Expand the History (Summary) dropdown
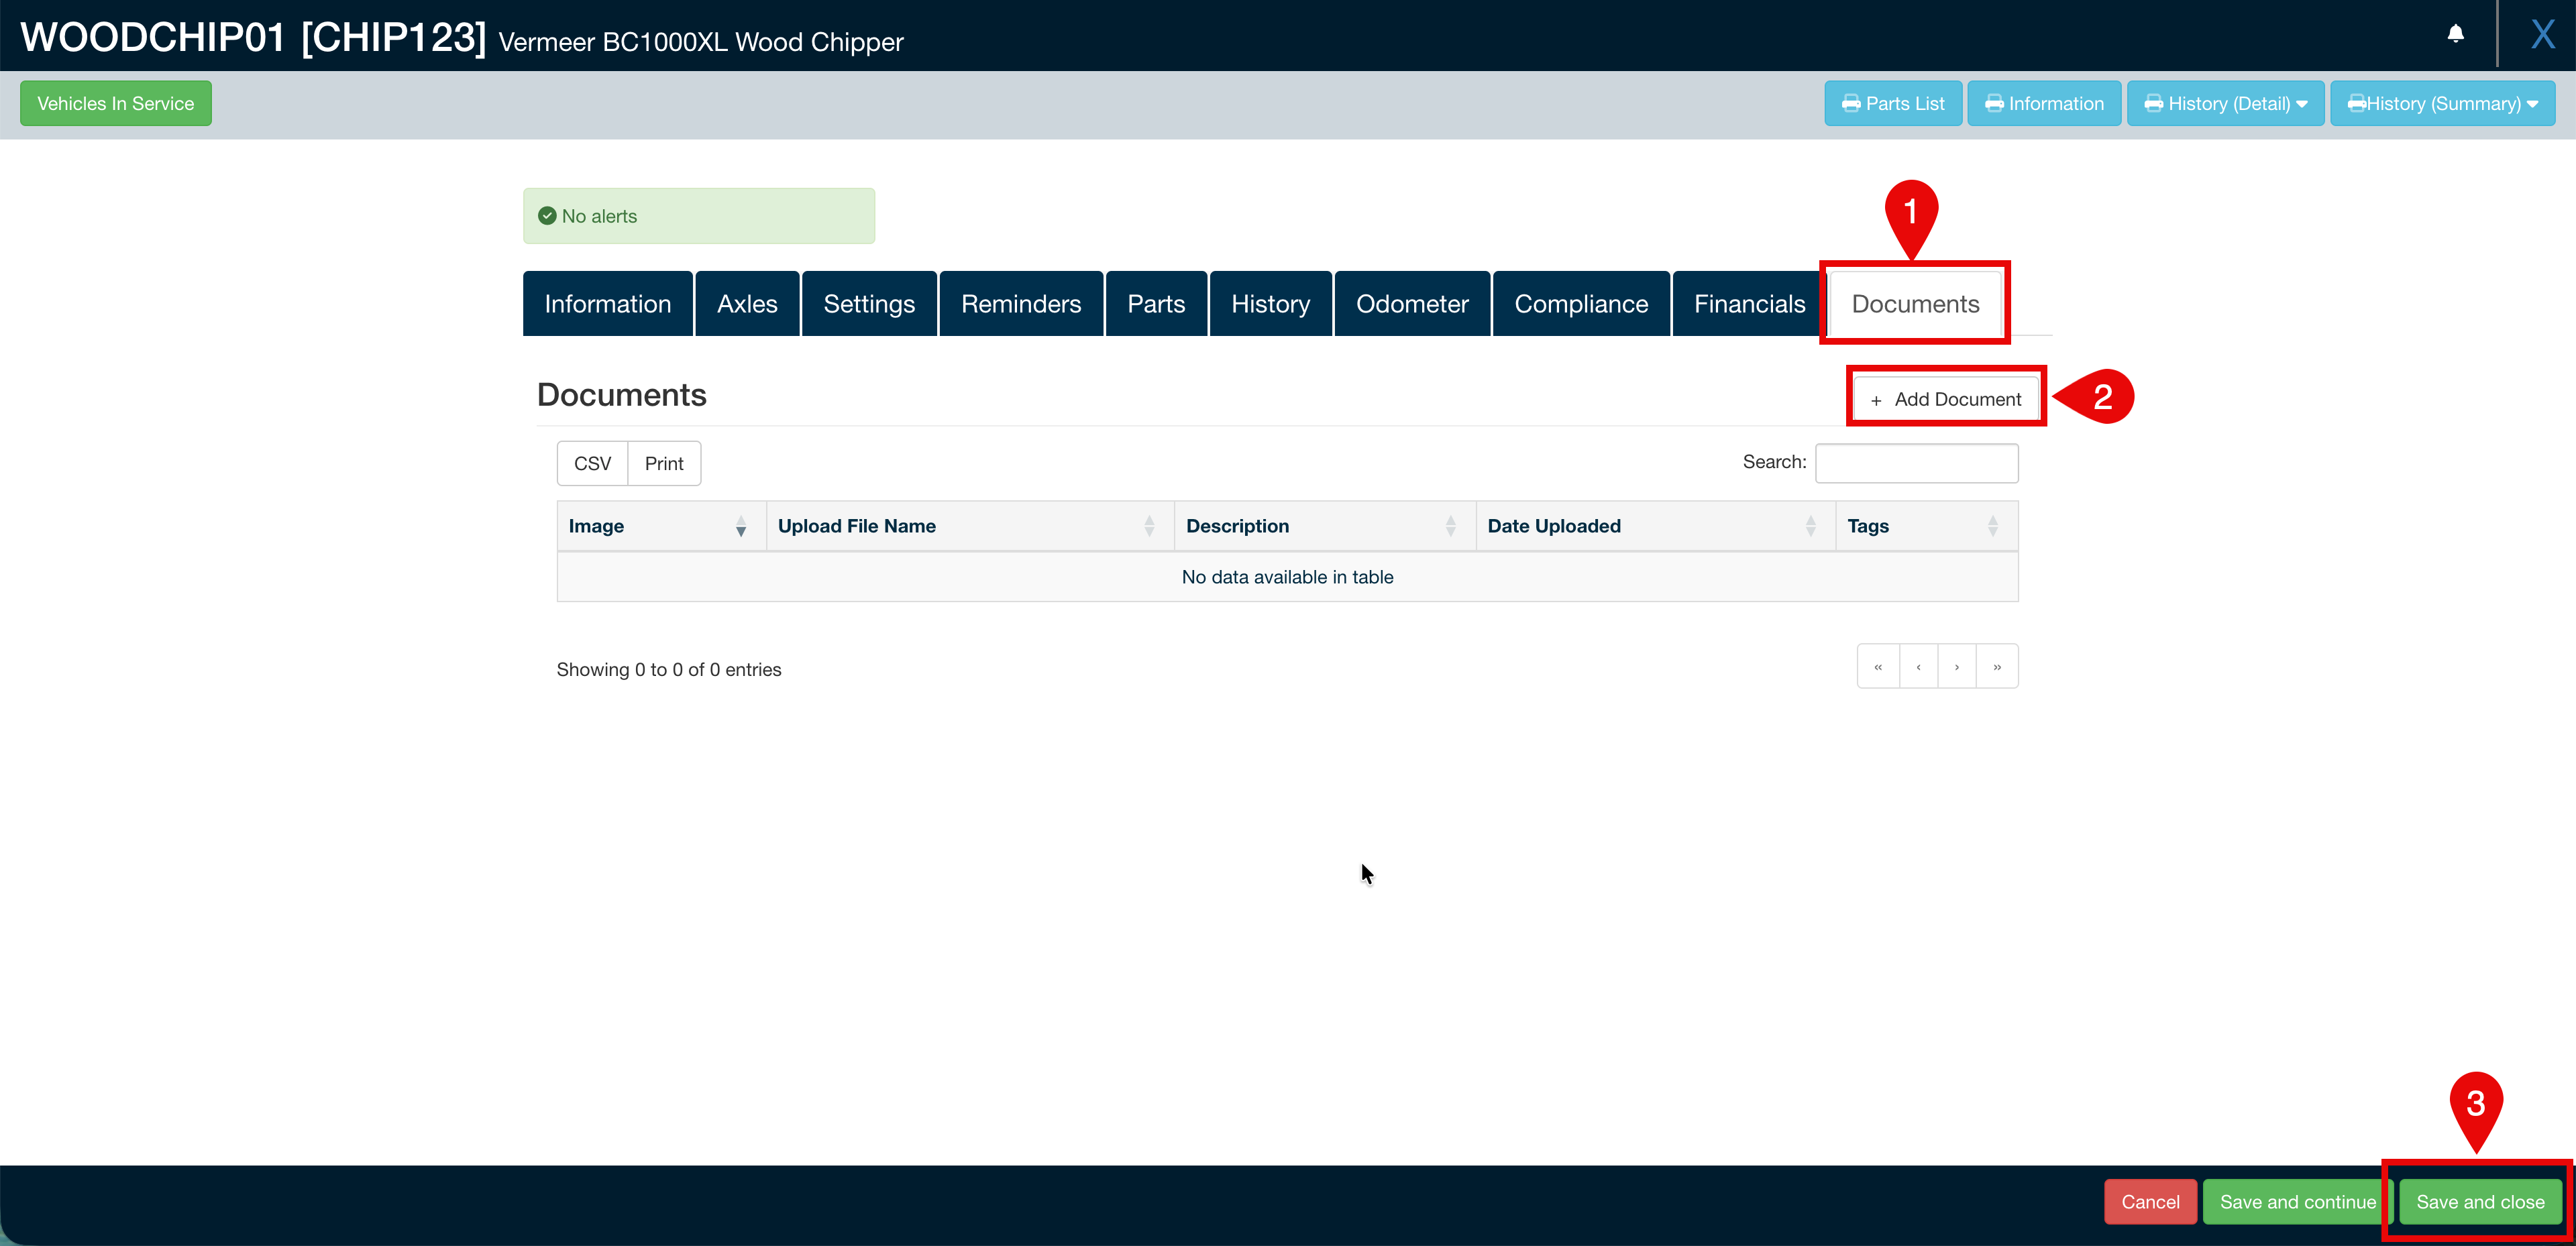Screen dimensions: 2576x1246 [x=2442, y=103]
